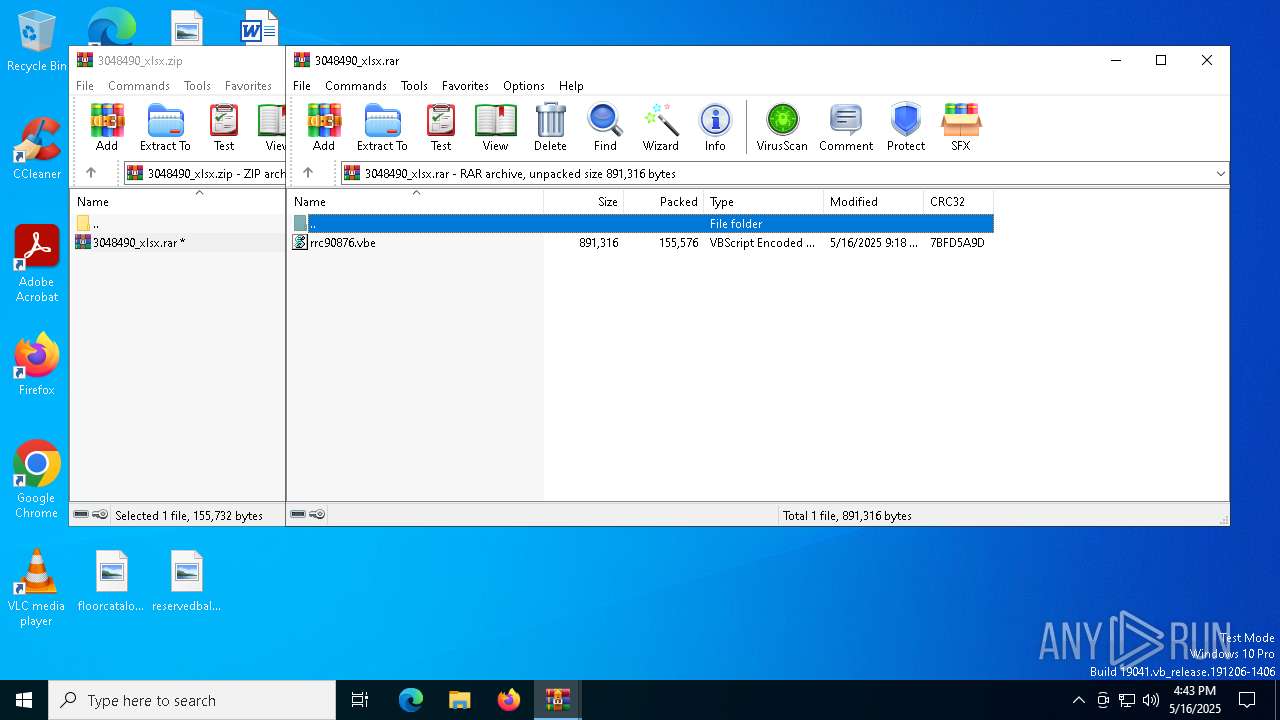This screenshot has height=720, width=1280.
Task: Open notification center icon
Action: tap(1247, 700)
